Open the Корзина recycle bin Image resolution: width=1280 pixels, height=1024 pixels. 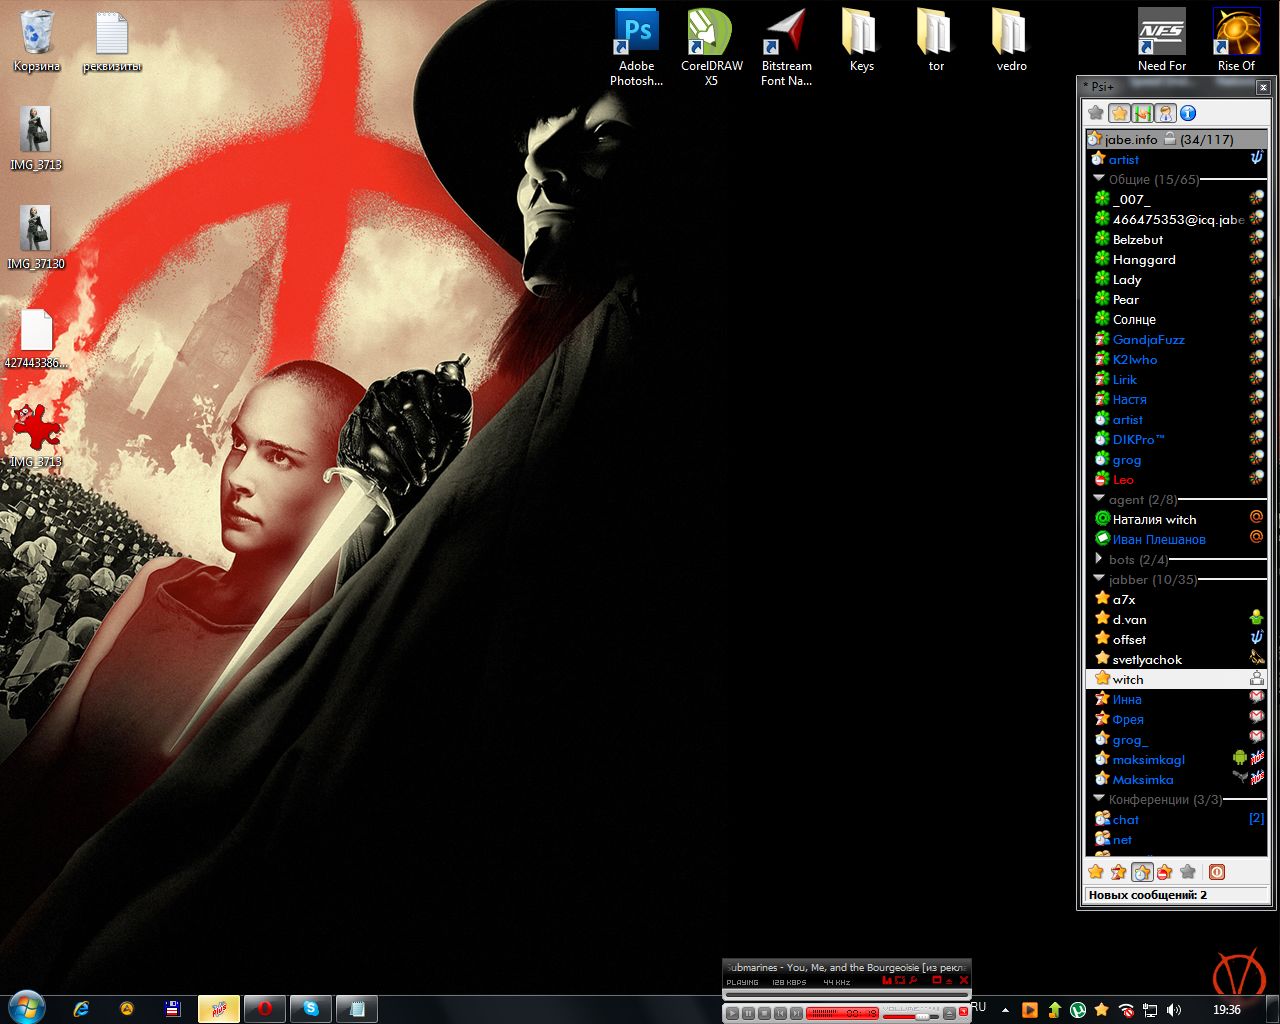[x=37, y=40]
